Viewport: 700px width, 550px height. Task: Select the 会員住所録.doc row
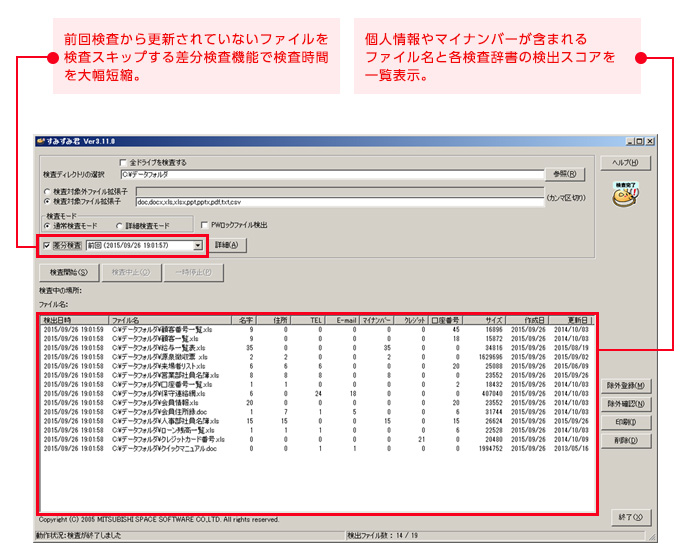[316, 412]
